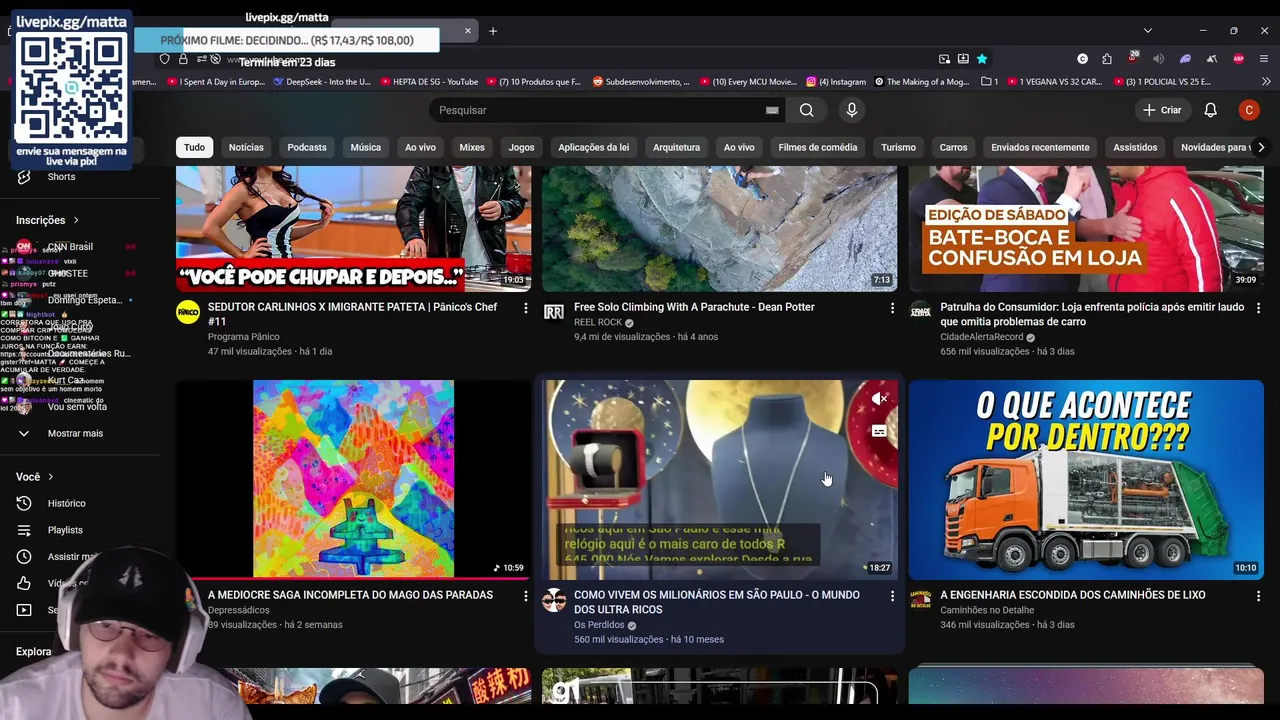1280x720 pixels.
Task: Open the Caminhões no Detalhe channel avatar
Action: [x=920, y=600]
